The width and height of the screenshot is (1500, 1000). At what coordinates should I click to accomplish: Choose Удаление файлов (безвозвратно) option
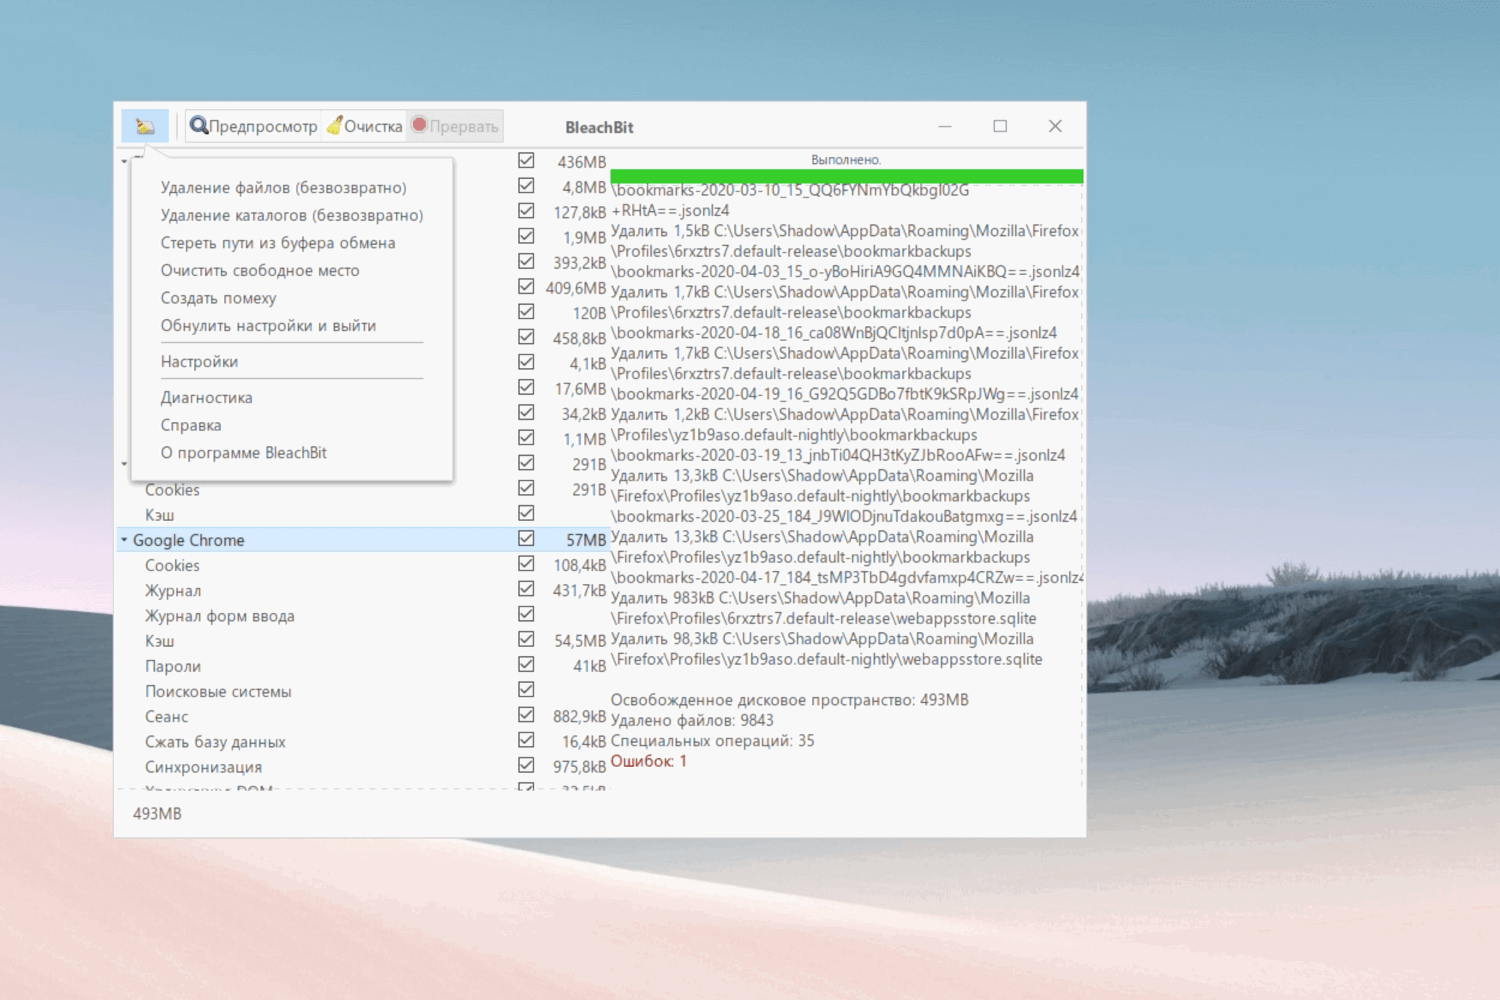click(x=284, y=187)
